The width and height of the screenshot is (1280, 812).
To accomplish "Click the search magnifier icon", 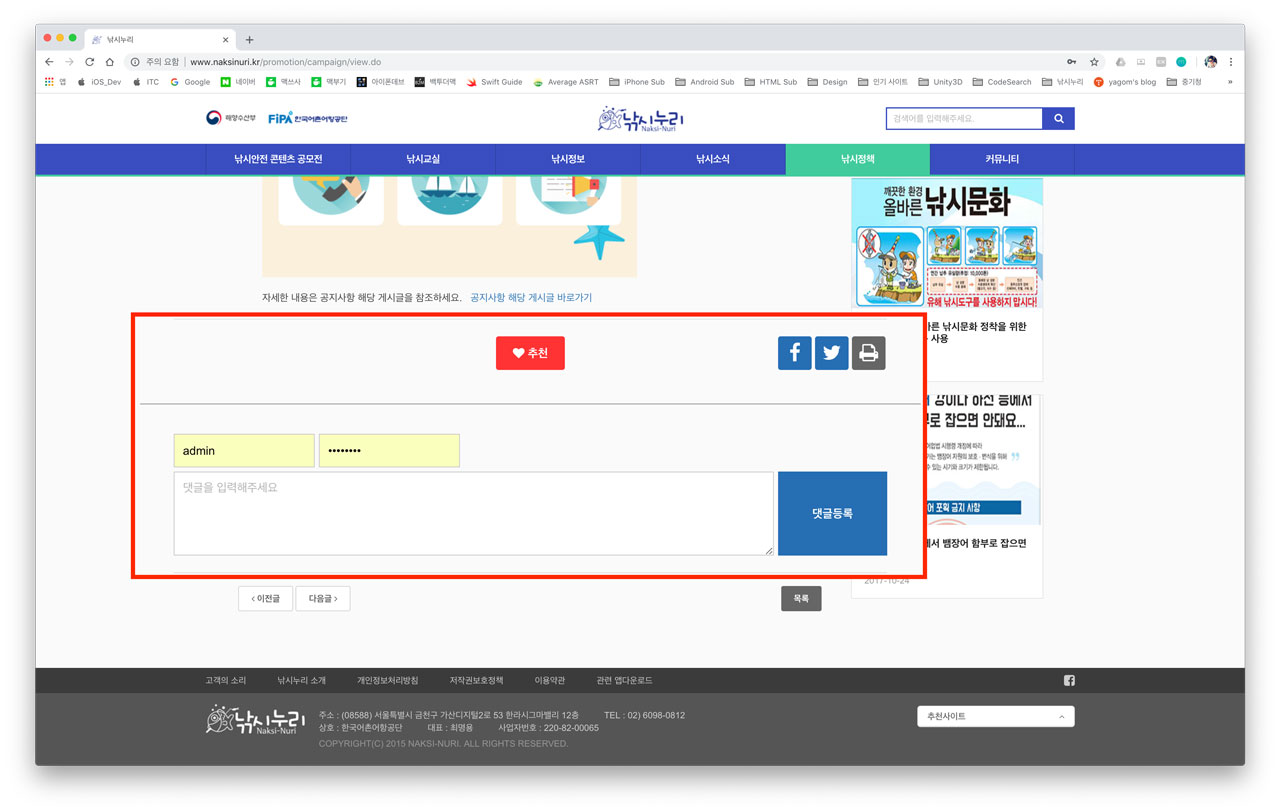I will pyautogui.click(x=1059, y=118).
